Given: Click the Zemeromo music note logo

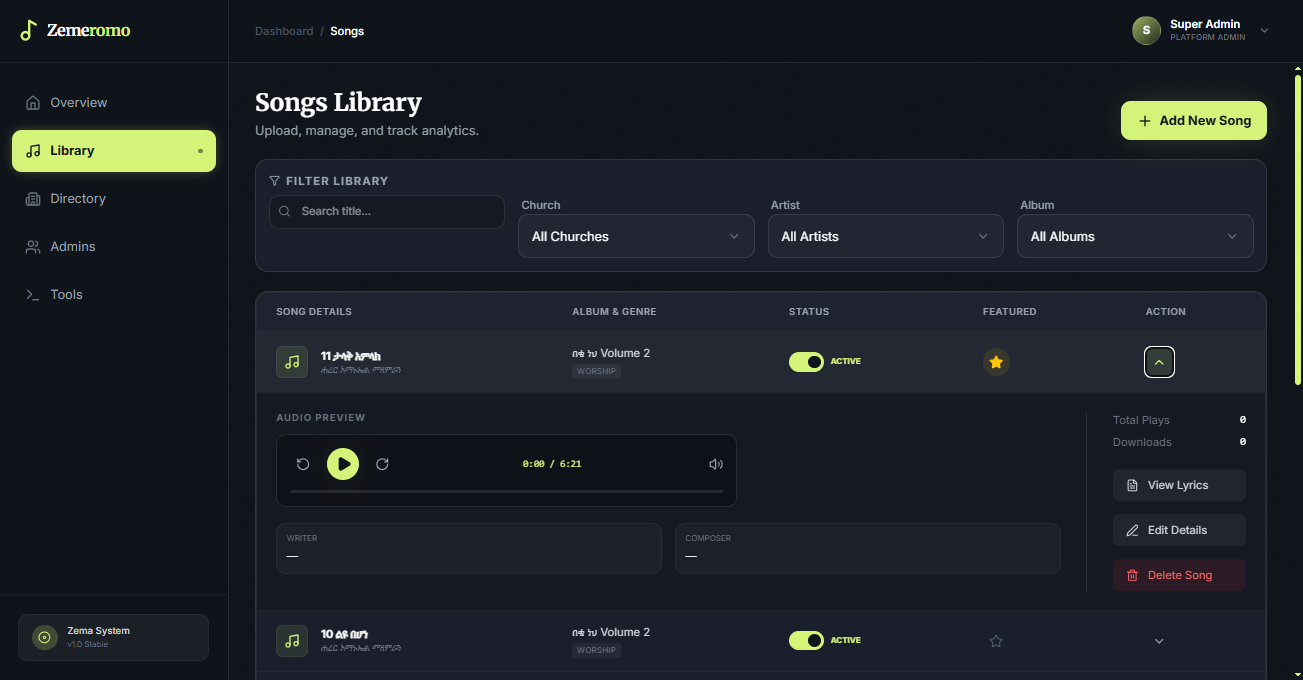Looking at the screenshot, I should [x=28, y=30].
